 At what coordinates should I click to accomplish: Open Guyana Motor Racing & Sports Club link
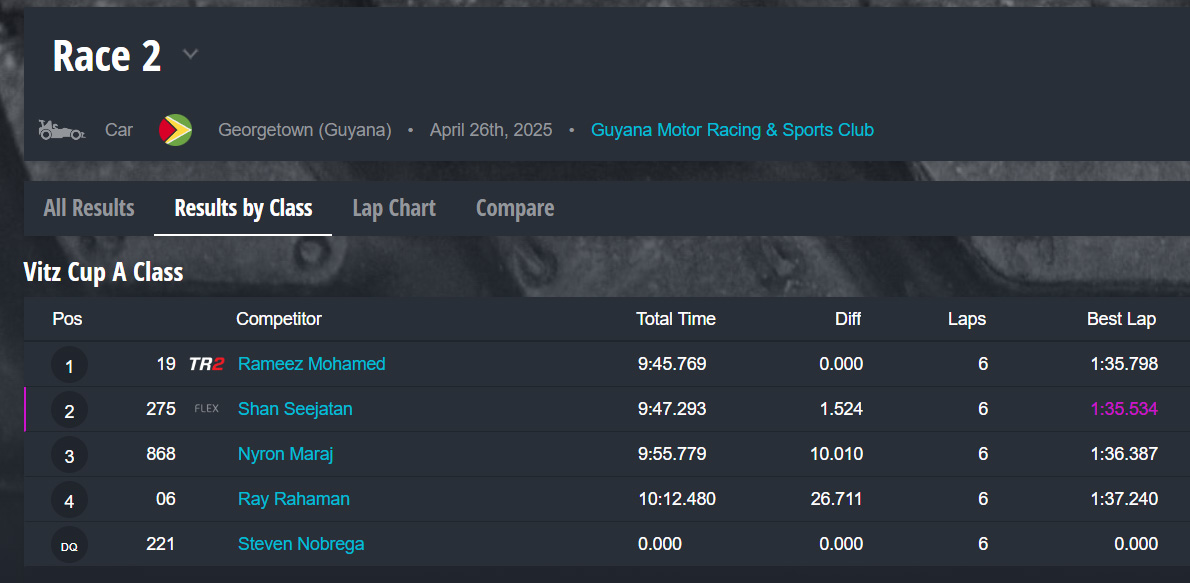click(732, 130)
